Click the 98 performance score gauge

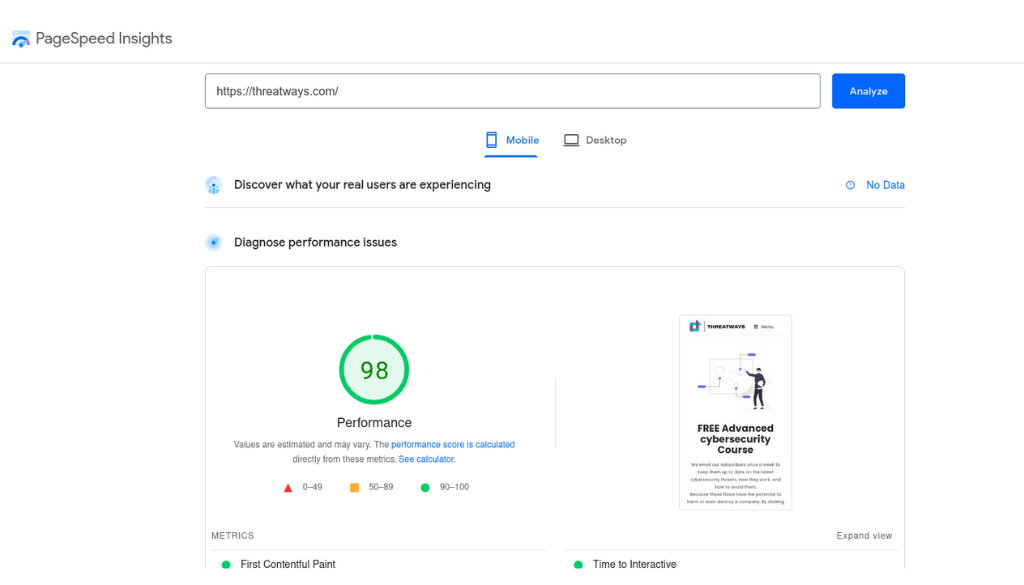tap(374, 370)
